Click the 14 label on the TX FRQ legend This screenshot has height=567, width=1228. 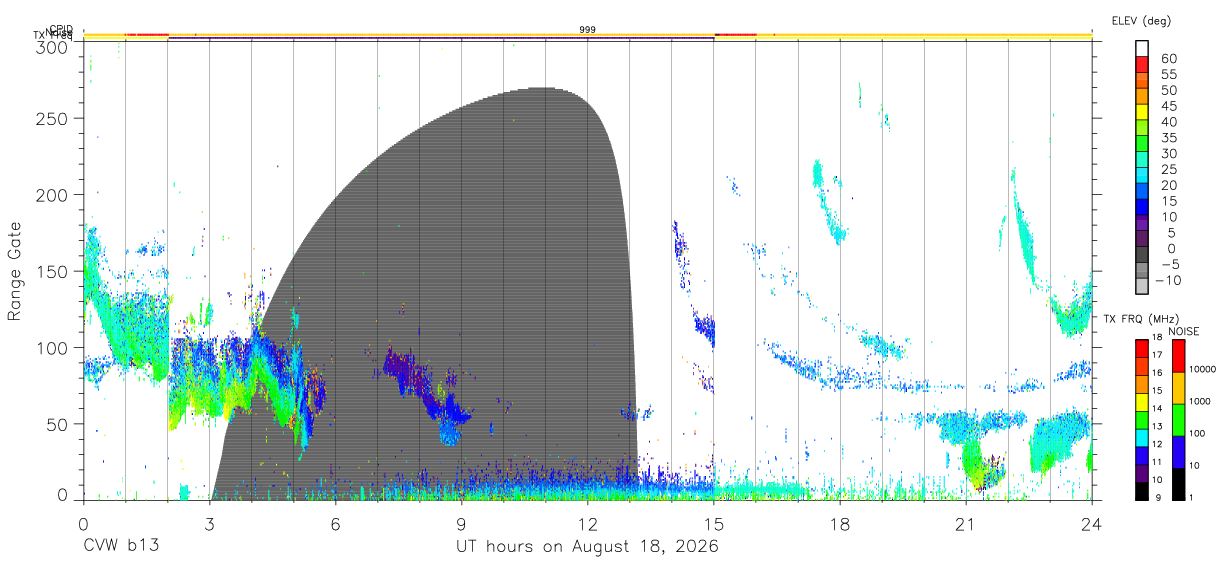[x=1157, y=408]
